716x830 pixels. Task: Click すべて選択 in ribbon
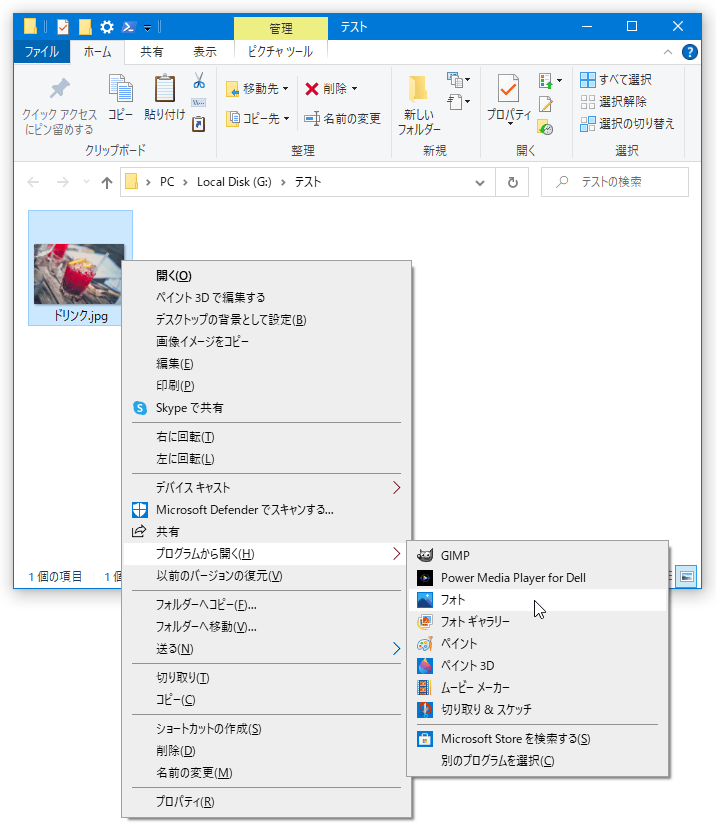point(616,80)
